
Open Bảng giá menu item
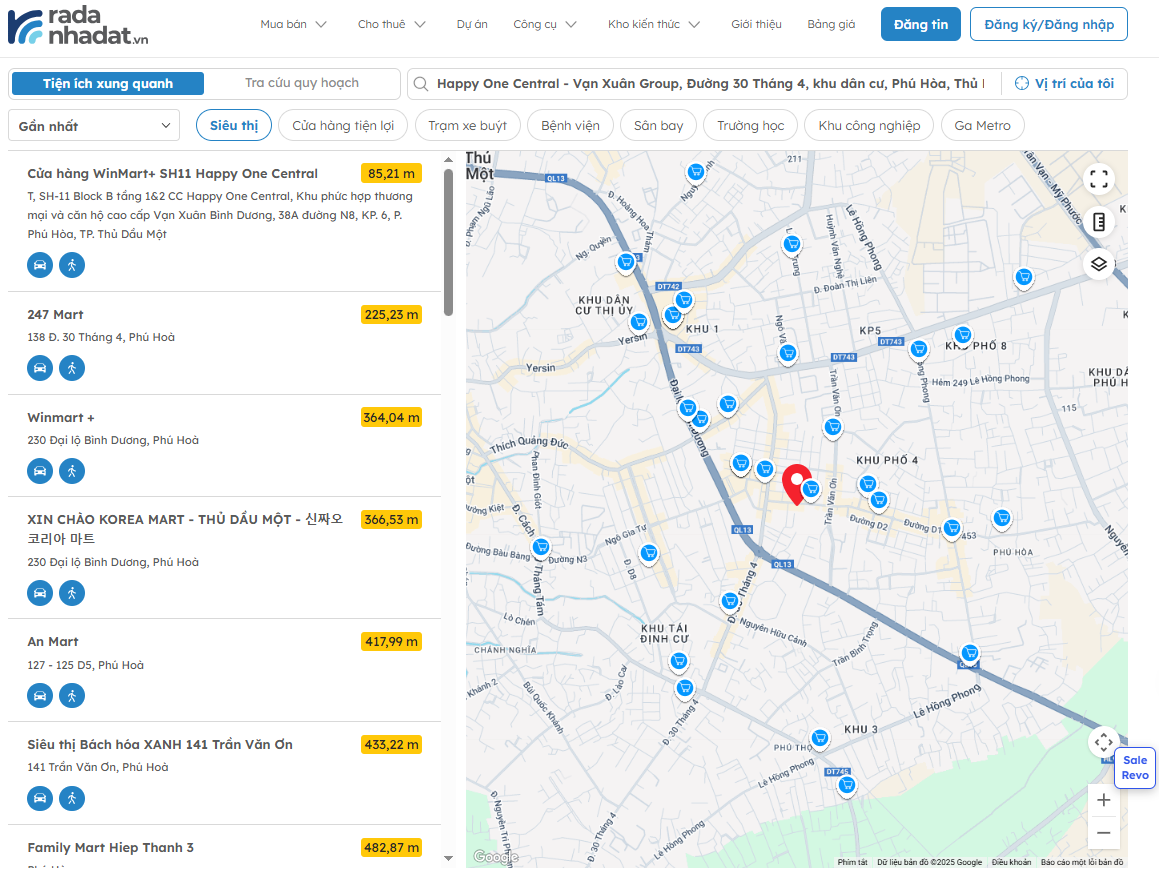point(831,24)
